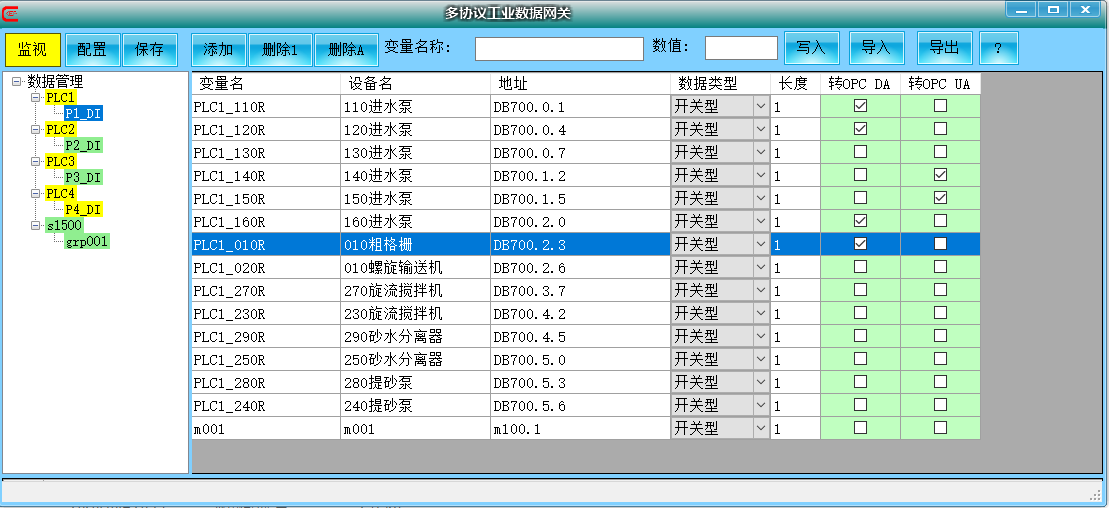Image resolution: width=1109 pixels, height=508 pixels.
Task: Collapse the PLC1 tree node
Action: [x=35, y=98]
